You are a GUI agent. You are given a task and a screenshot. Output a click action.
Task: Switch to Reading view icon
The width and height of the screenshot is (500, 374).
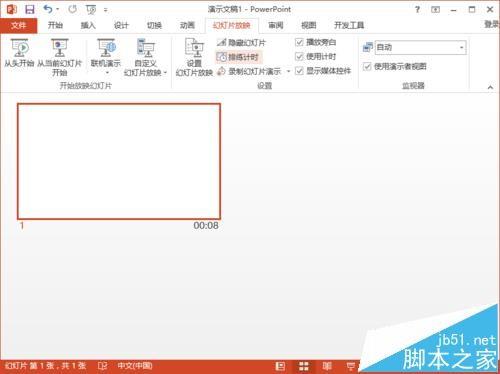(x=327, y=366)
